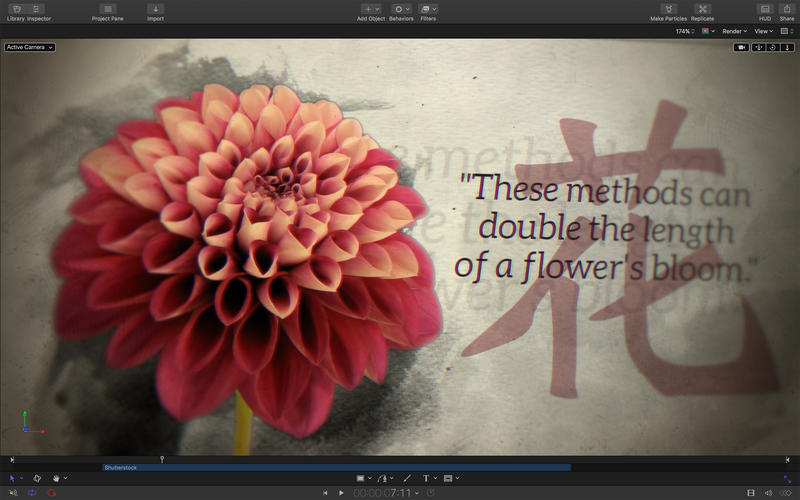Open the Inspector pane
The height and width of the screenshot is (500, 800).
point(36,9)
